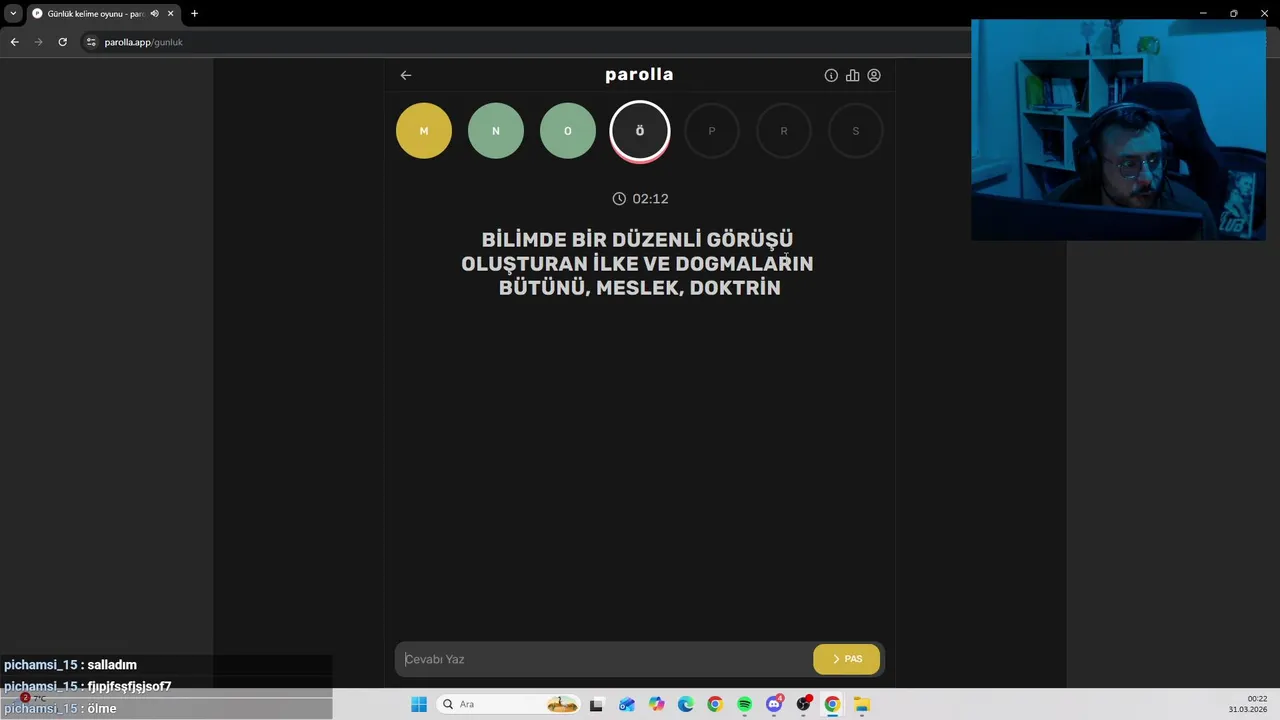Open the Windows Start menu
This screenshot has height=720, width=1280.
click(419, 704)
